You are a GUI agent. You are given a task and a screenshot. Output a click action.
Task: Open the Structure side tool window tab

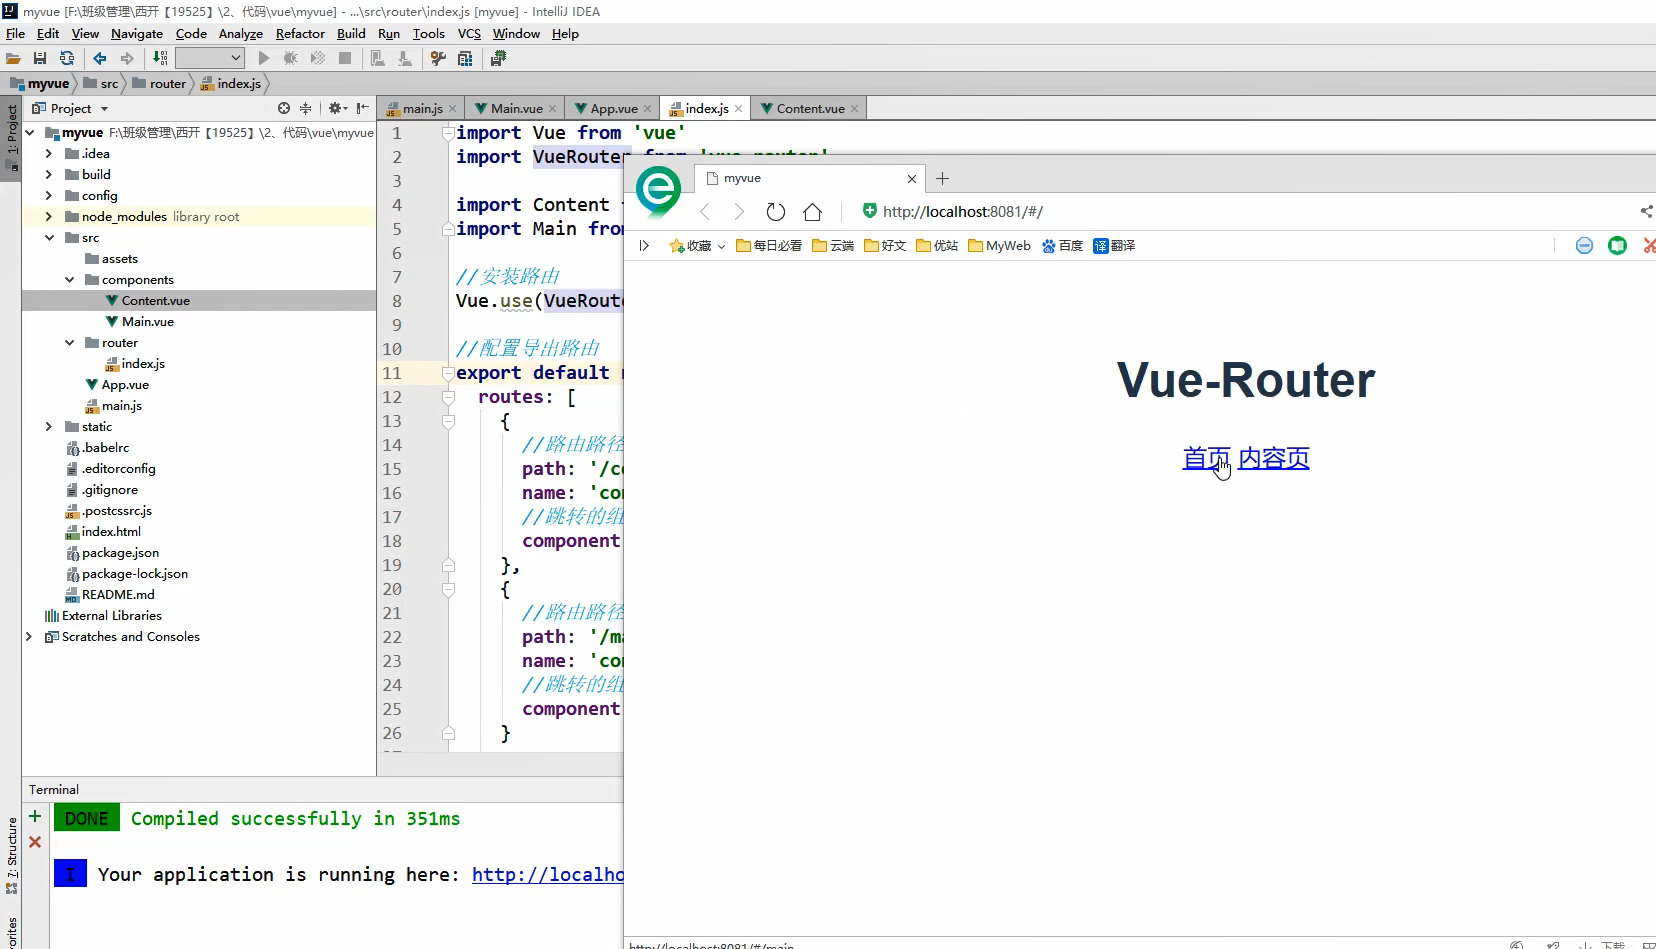[12, 856]
